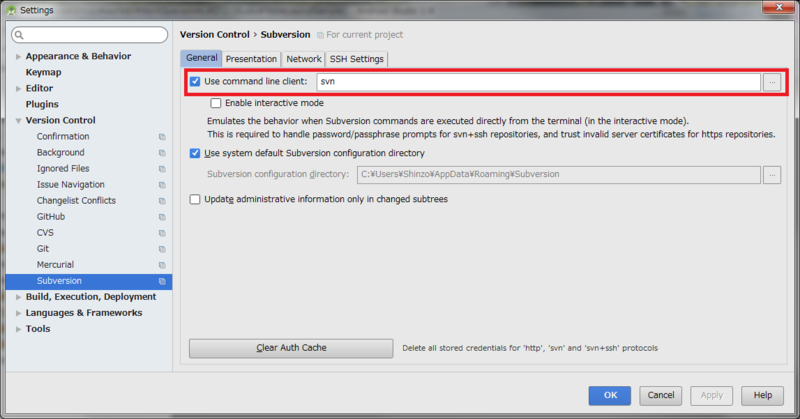Open the SSH Settings tab
This screenshot has height=419, width=800.
[x=356, y=59]
